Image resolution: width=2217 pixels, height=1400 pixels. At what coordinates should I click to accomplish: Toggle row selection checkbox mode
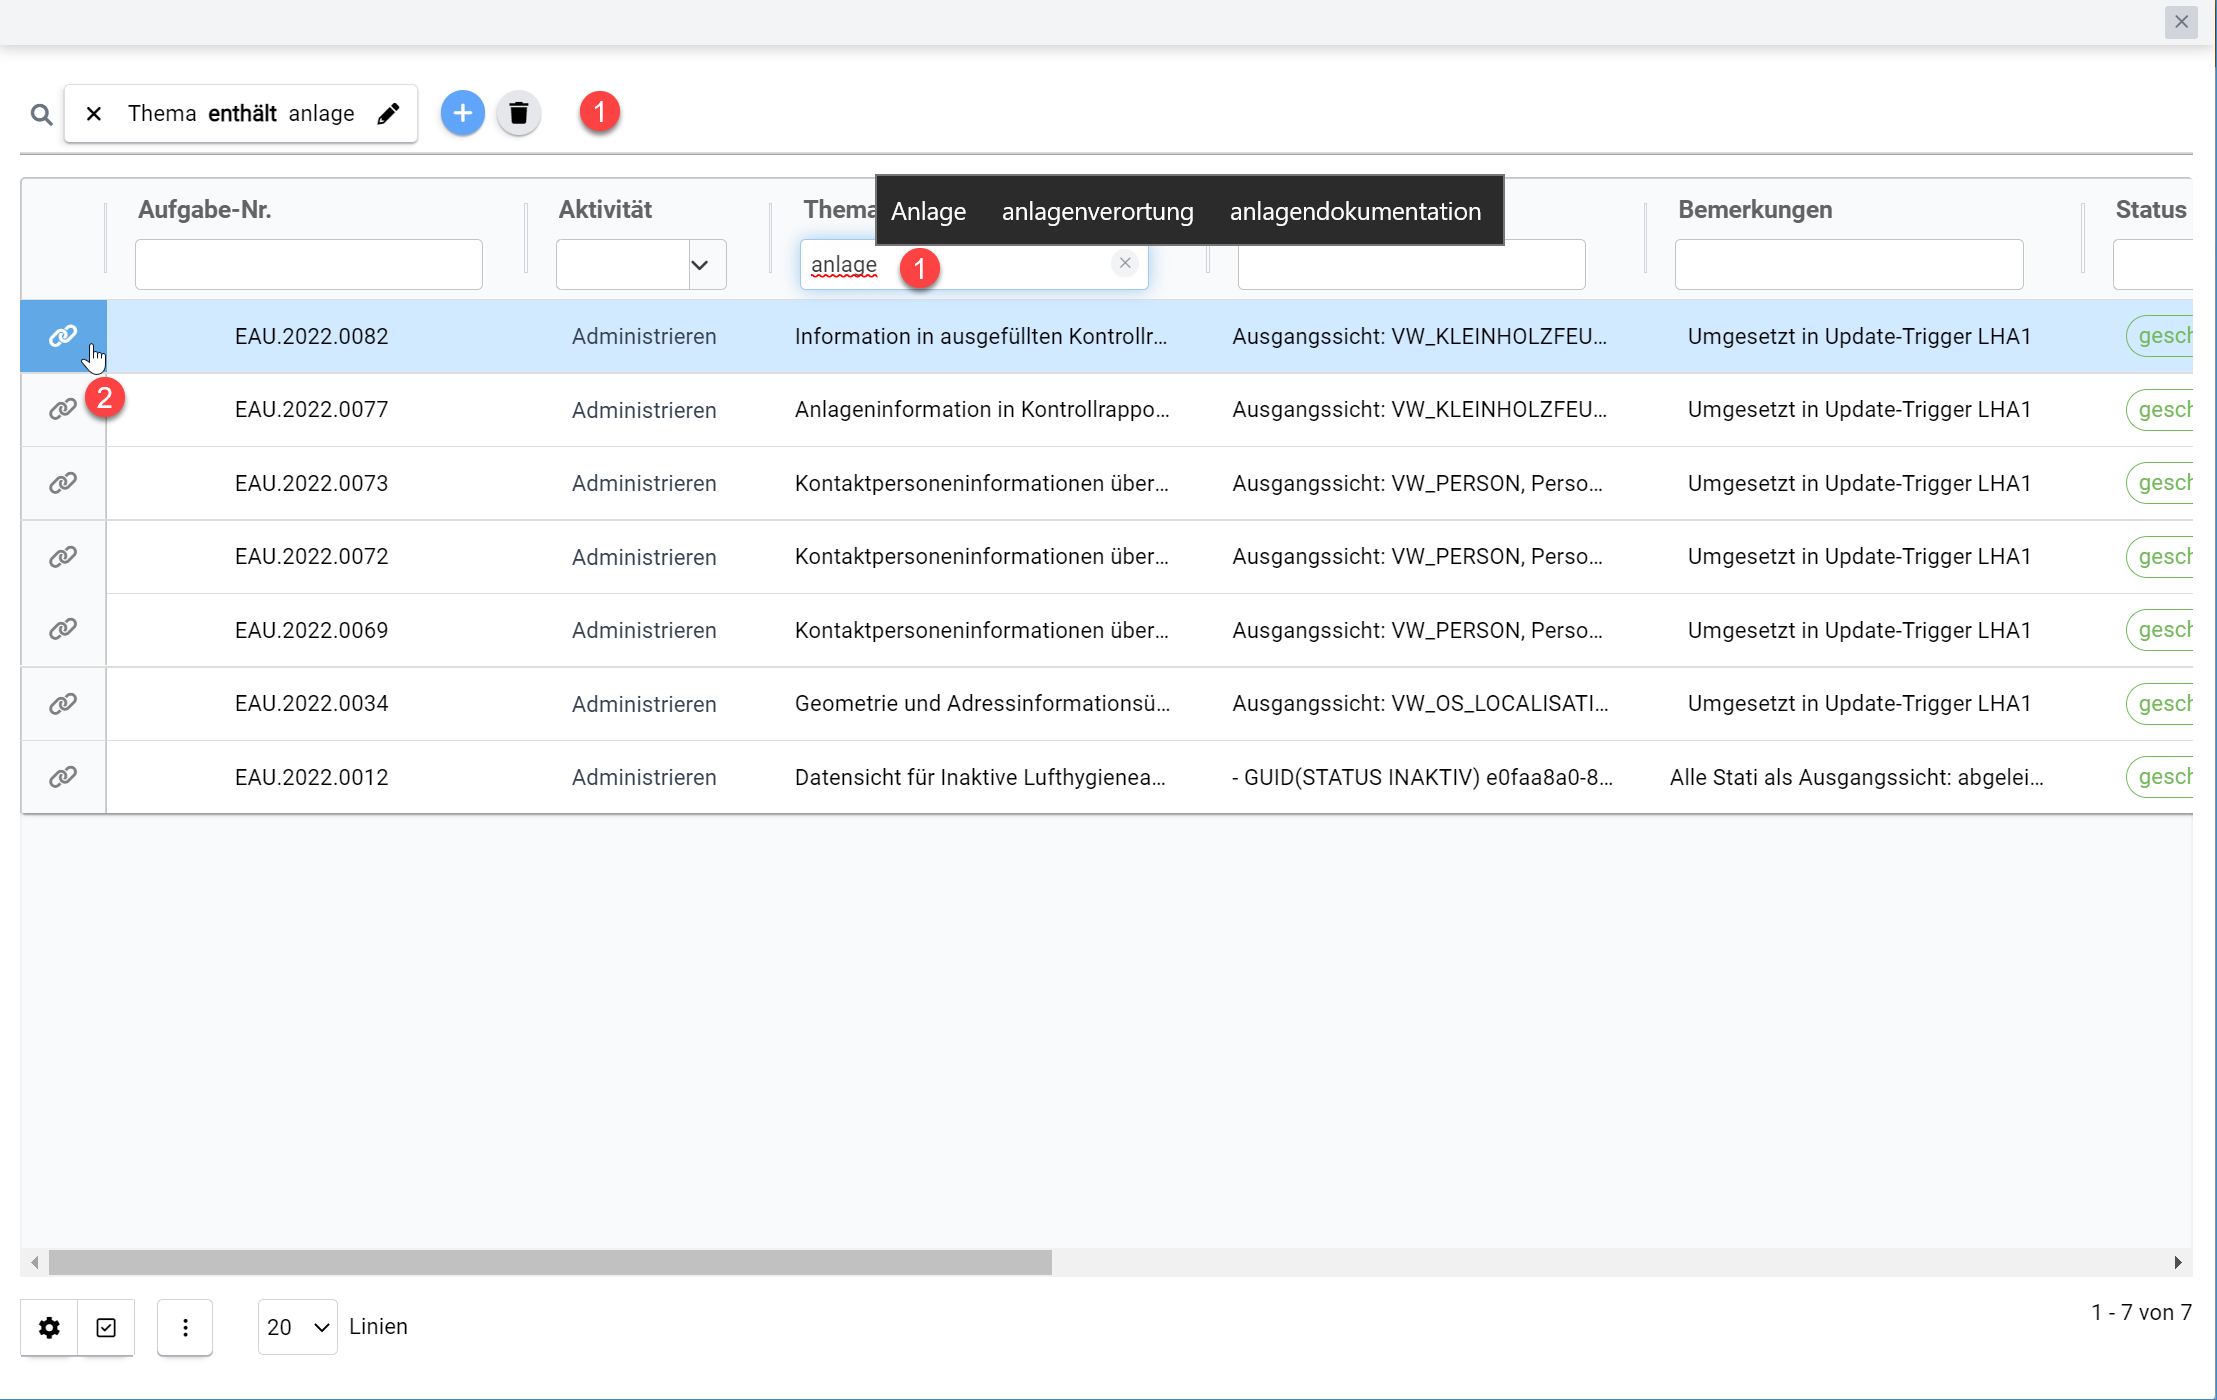pyautogui.click(x=106, y=1327)
